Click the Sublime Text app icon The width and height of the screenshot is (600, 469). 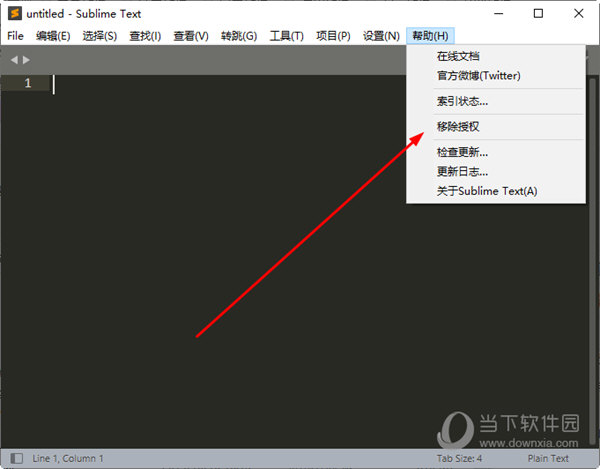[x=15, y=13]
